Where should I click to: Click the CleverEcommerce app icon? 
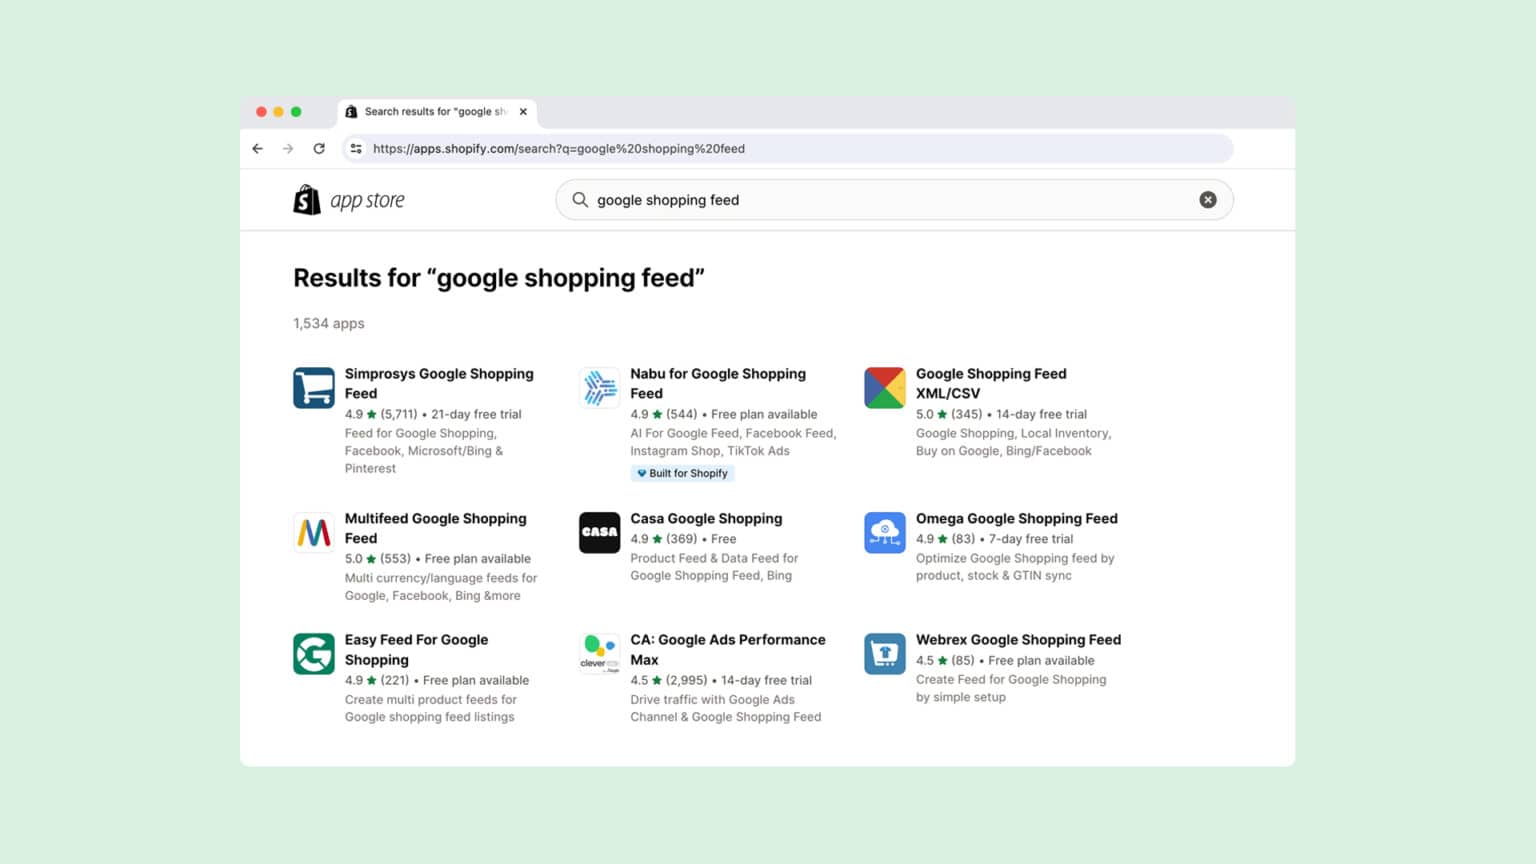[x=599, y=653]
